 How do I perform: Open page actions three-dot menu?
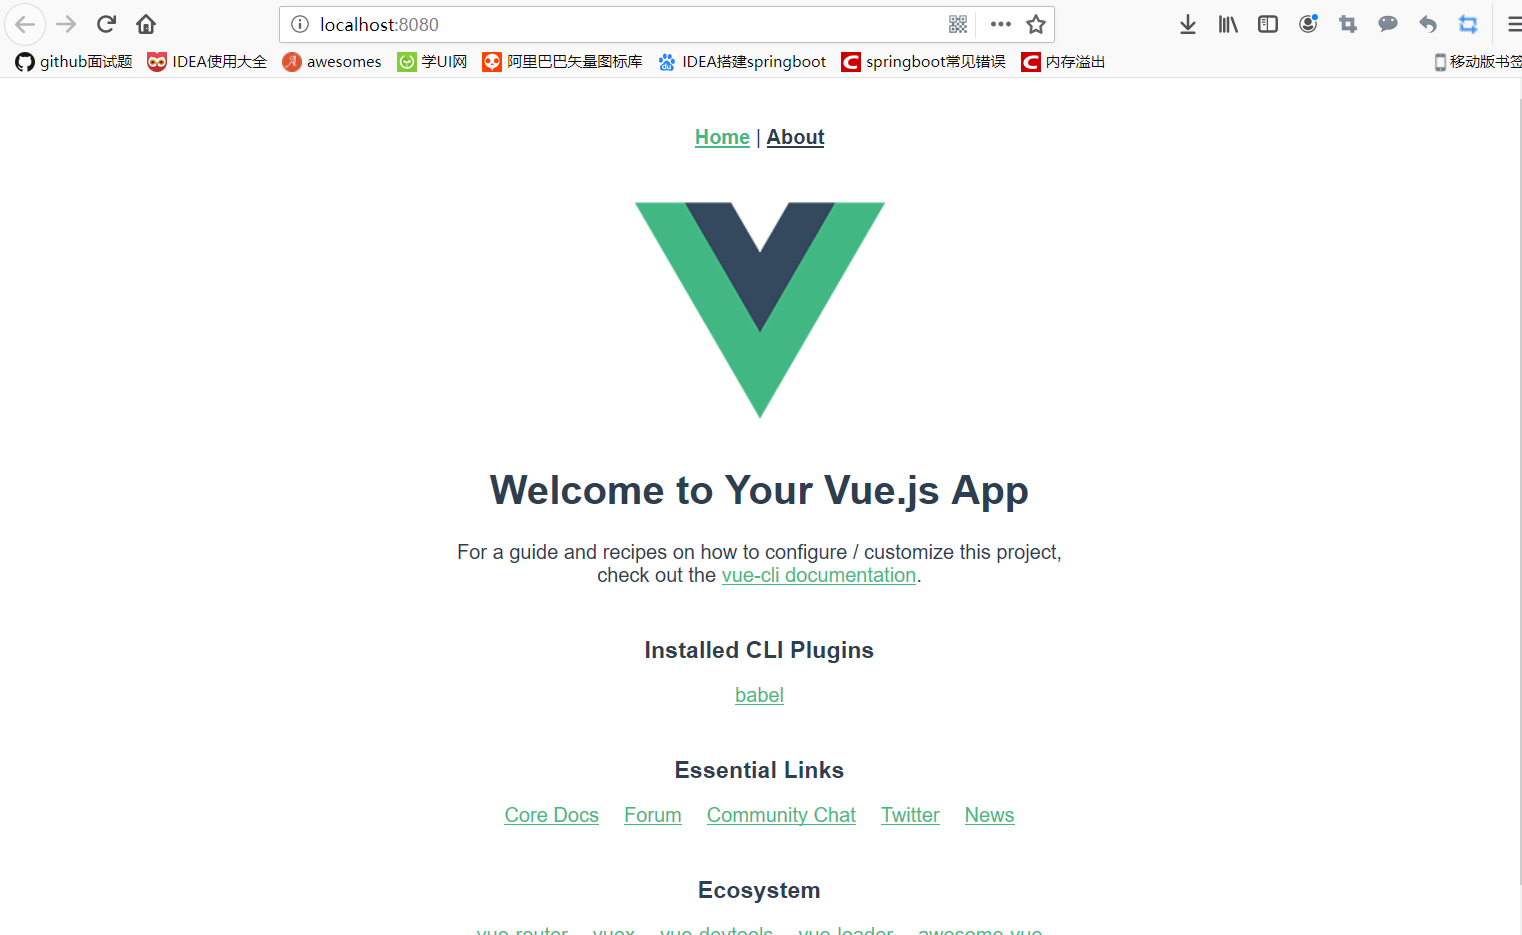(1001, 24)
